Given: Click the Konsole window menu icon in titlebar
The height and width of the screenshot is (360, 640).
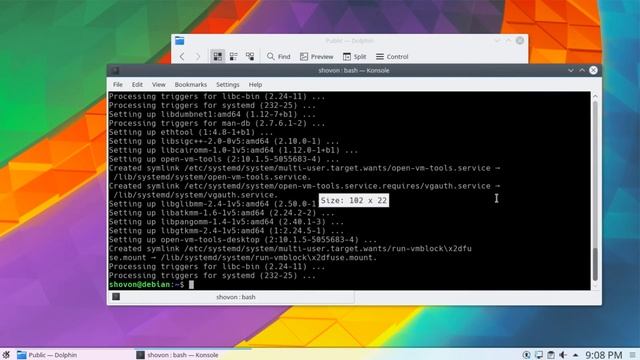Looking at the screenshot, I should pyautogui.click(x=115, y=70).
